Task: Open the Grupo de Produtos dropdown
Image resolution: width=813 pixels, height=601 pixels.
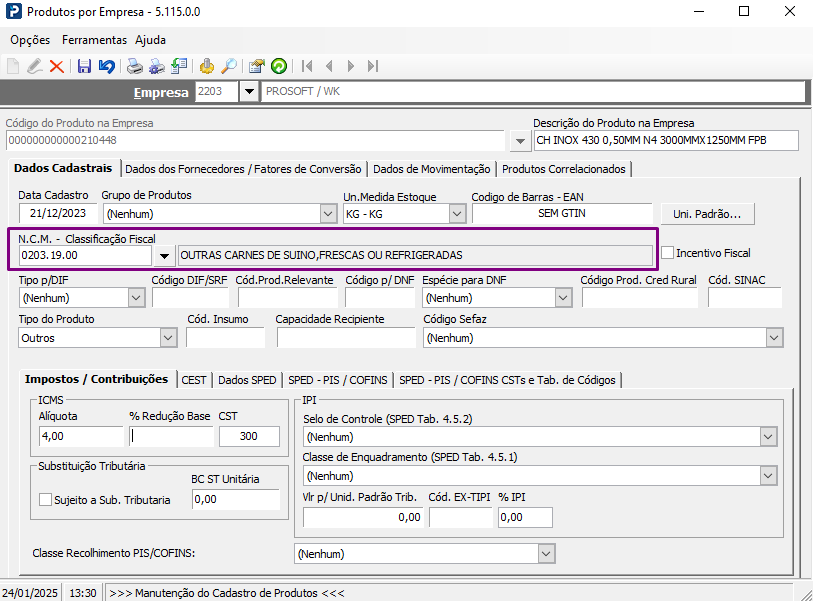Action: [x=220, y=214]
